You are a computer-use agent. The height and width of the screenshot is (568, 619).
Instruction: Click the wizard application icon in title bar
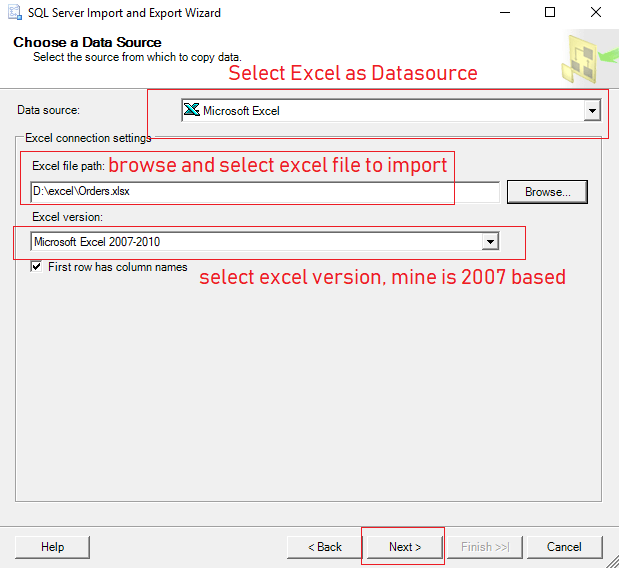point(15,13)
